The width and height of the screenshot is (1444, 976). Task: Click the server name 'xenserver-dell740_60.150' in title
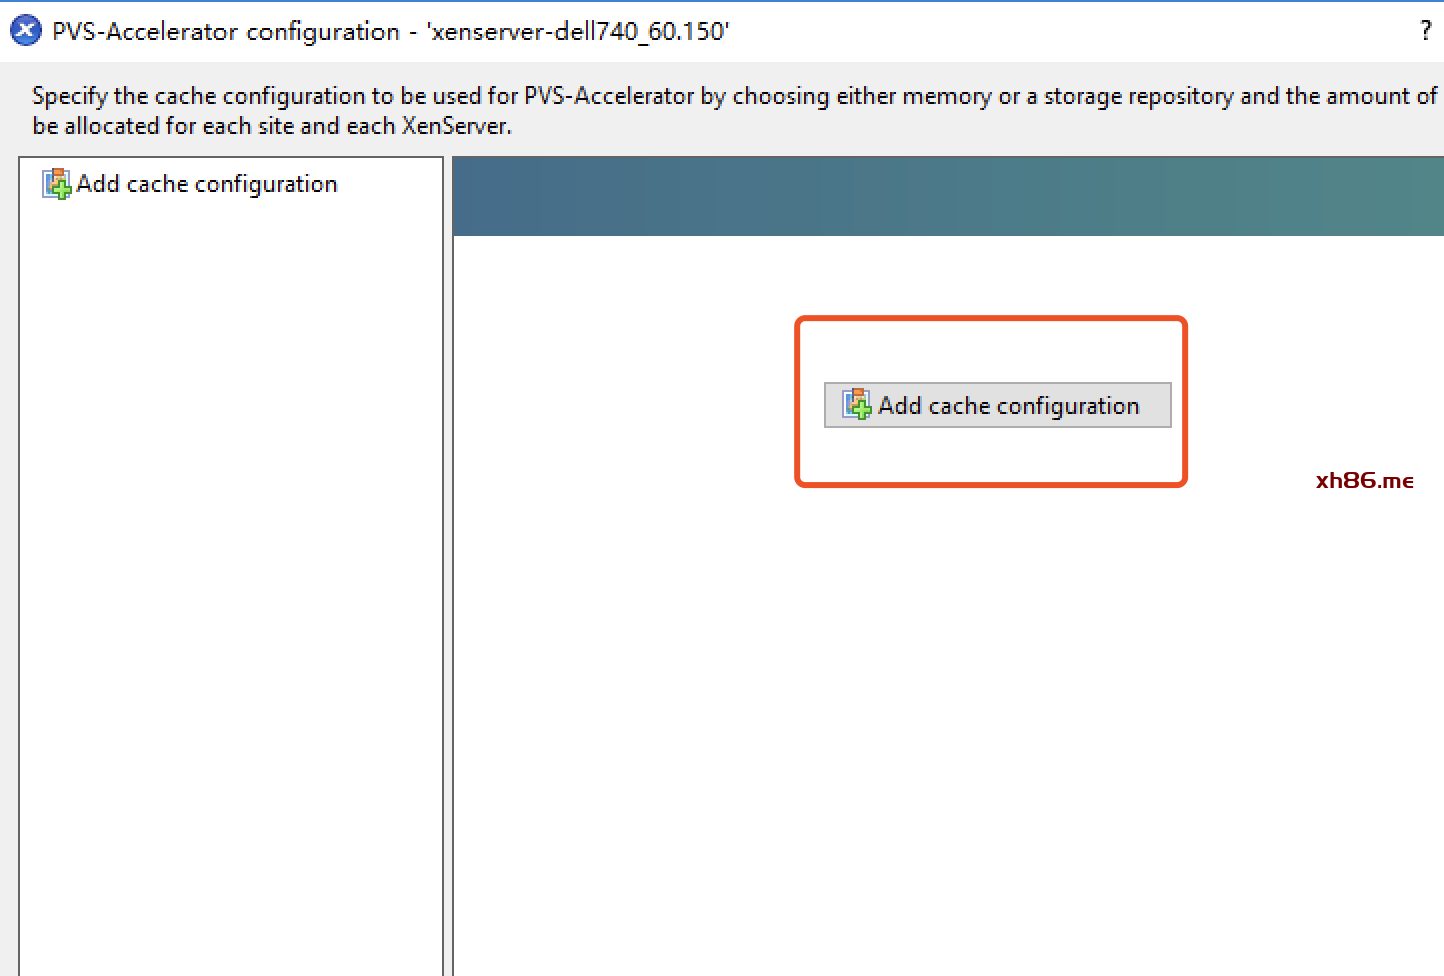click(x=578, y=32)
